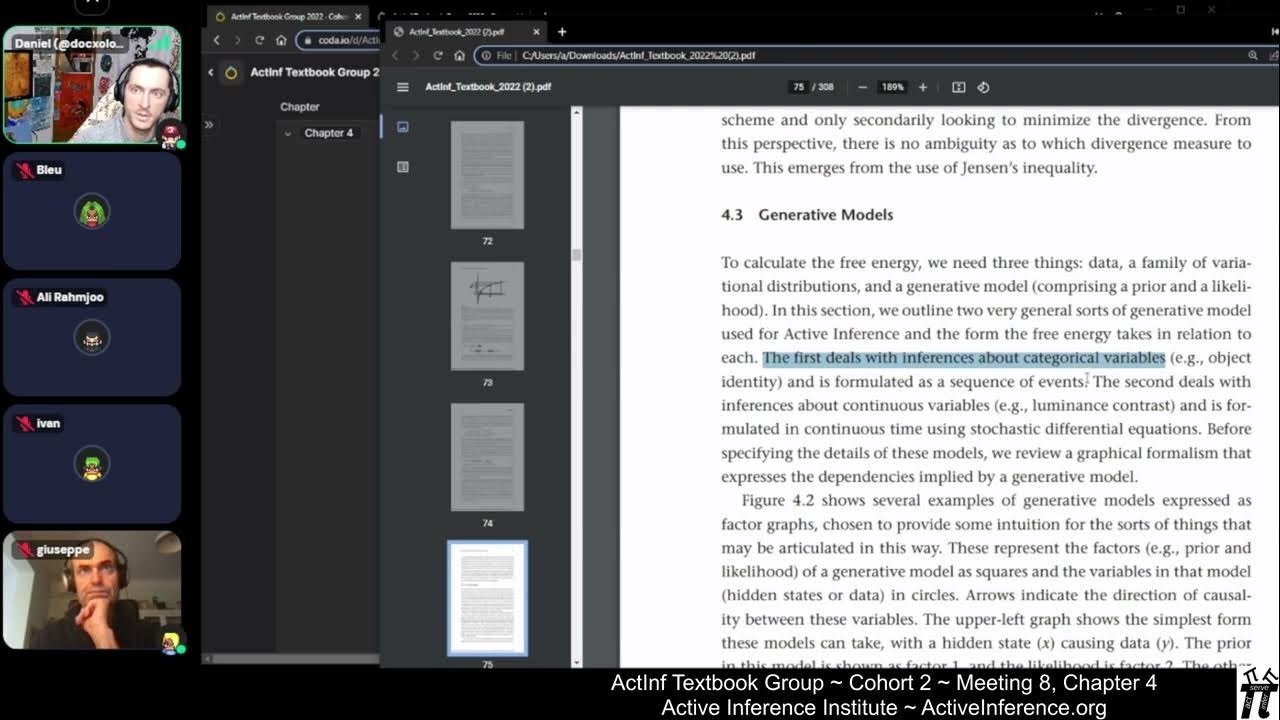Click the 189% zoom level field
This screenshot has height=720, width=1280.
click(892, 87)
